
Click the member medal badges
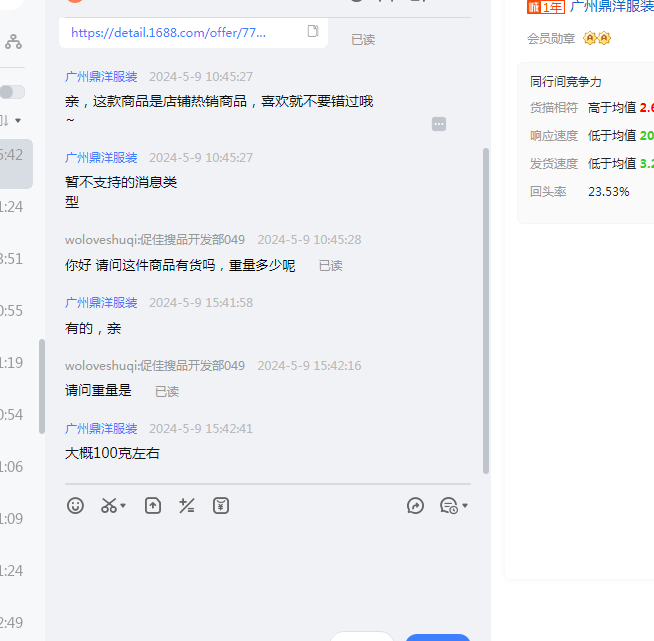597,38
